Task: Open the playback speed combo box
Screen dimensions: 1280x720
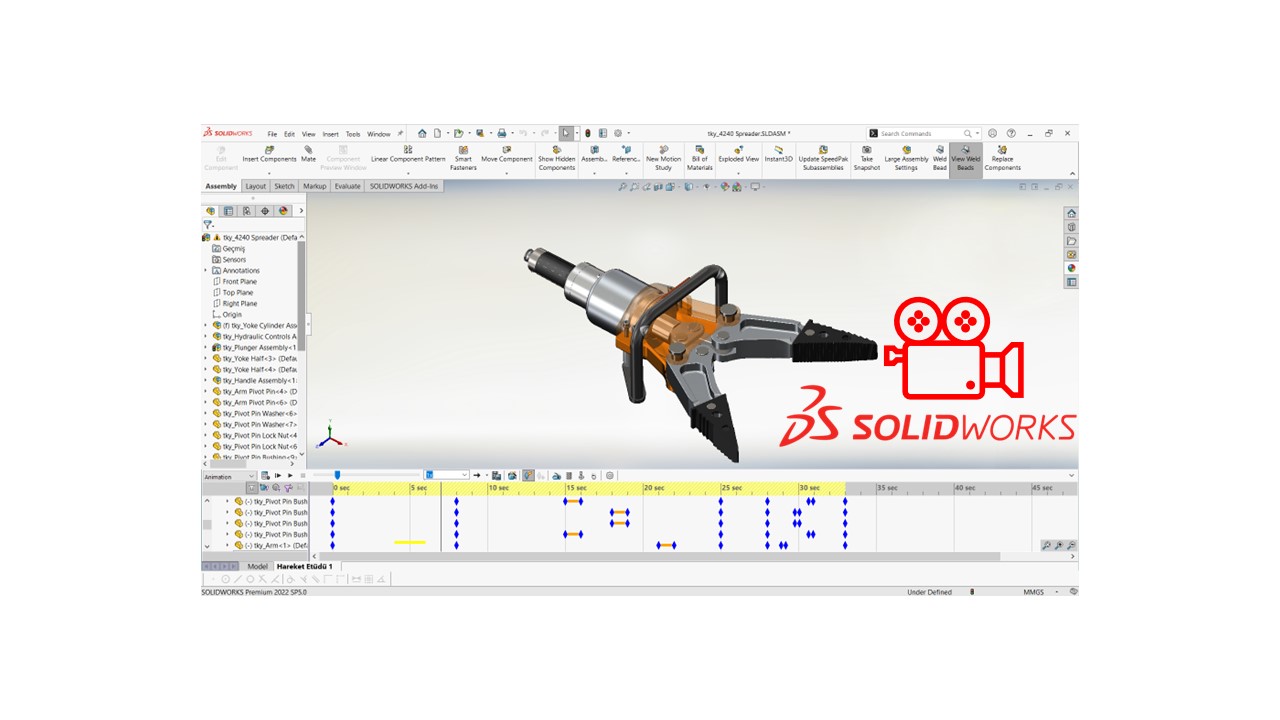Action: point(446,475)
